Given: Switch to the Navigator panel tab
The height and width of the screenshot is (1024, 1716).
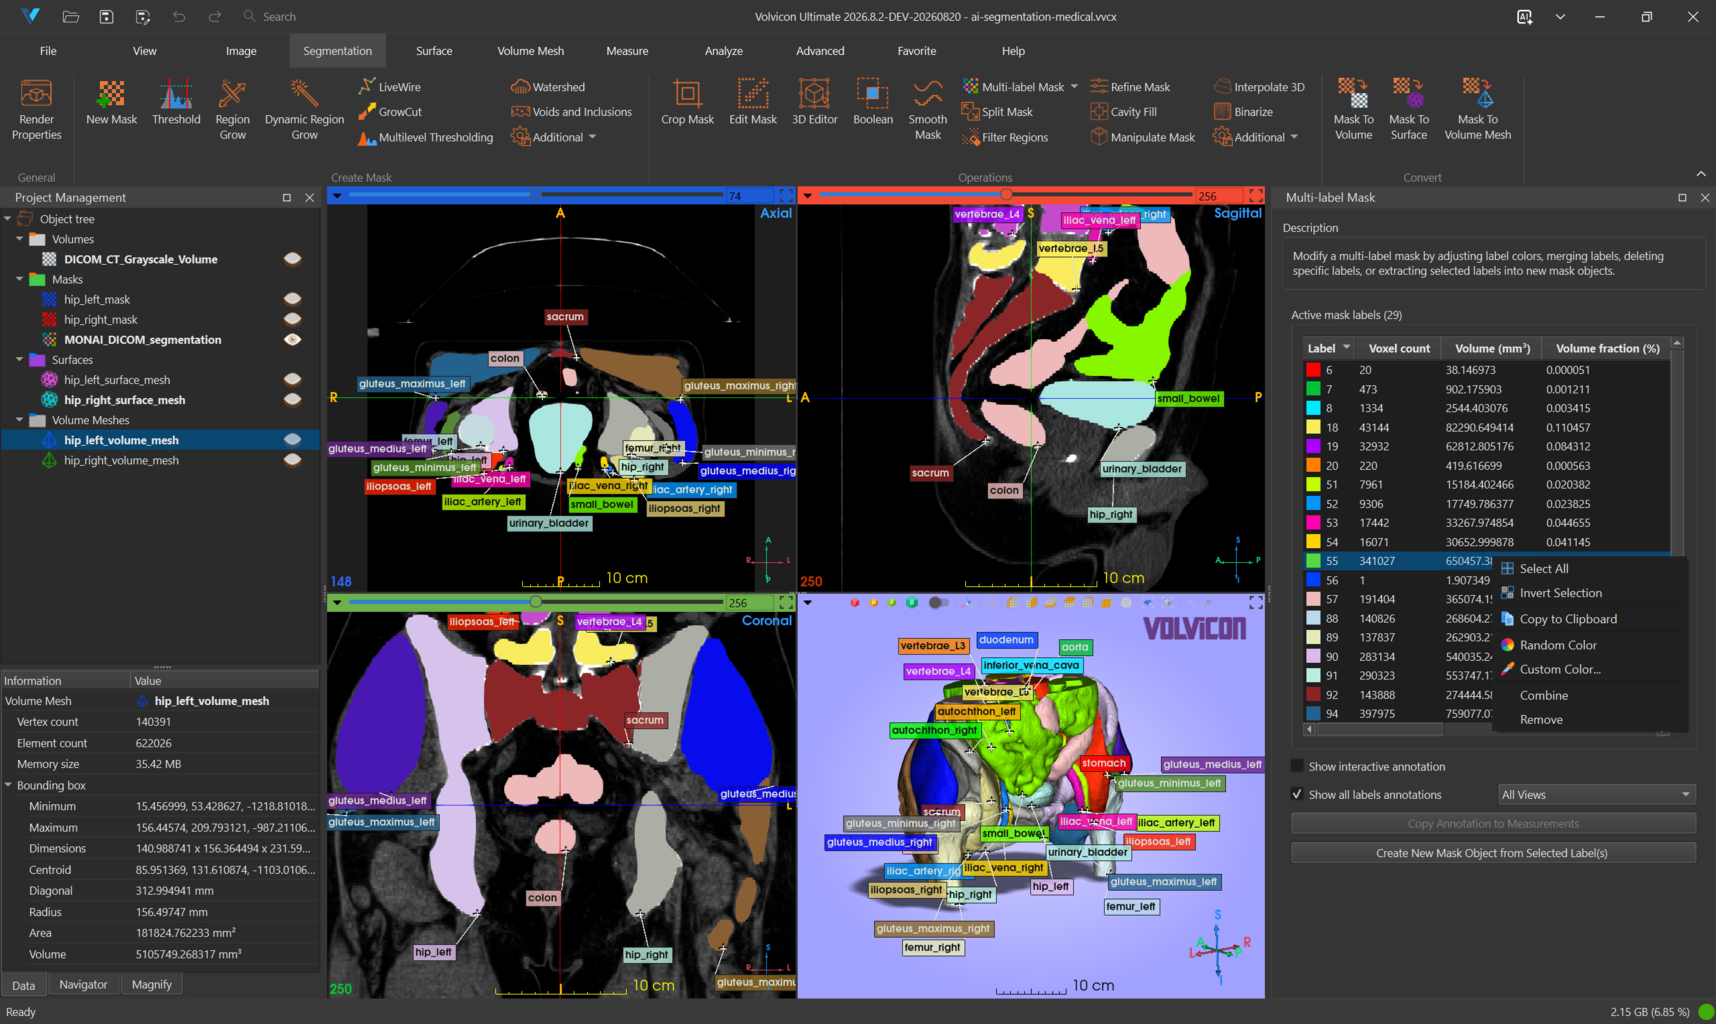Looking at the screenshot, I should coord(83,985).
